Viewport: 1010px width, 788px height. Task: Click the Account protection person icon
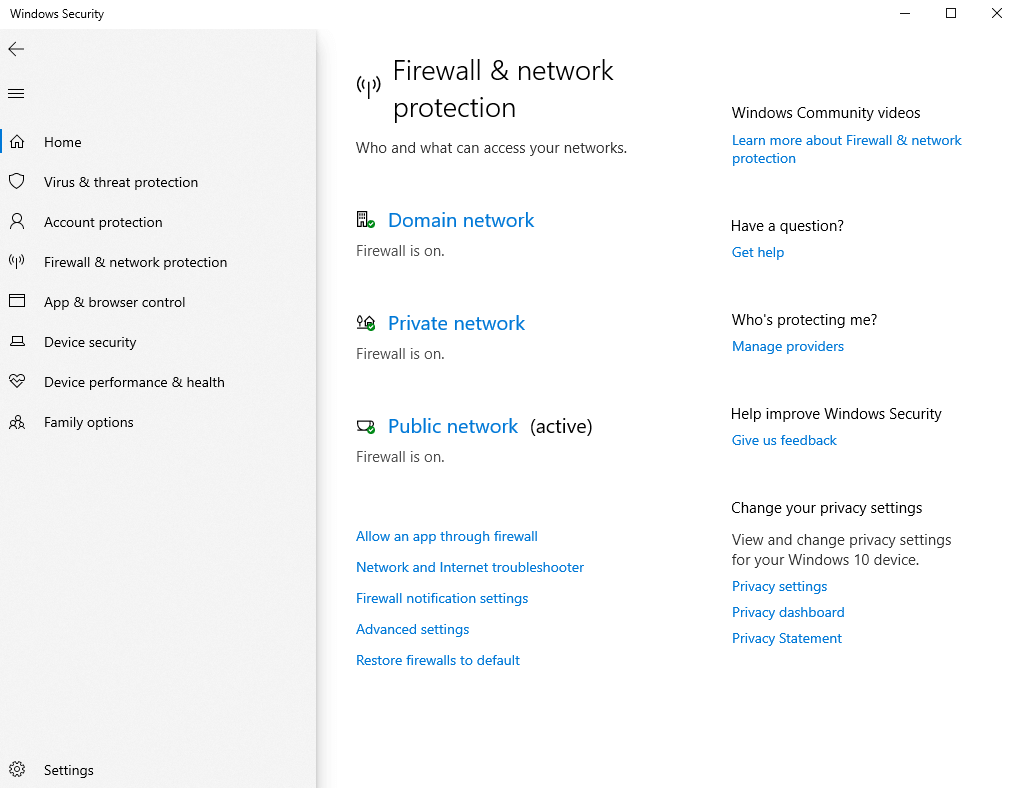[x=17, y=222]
